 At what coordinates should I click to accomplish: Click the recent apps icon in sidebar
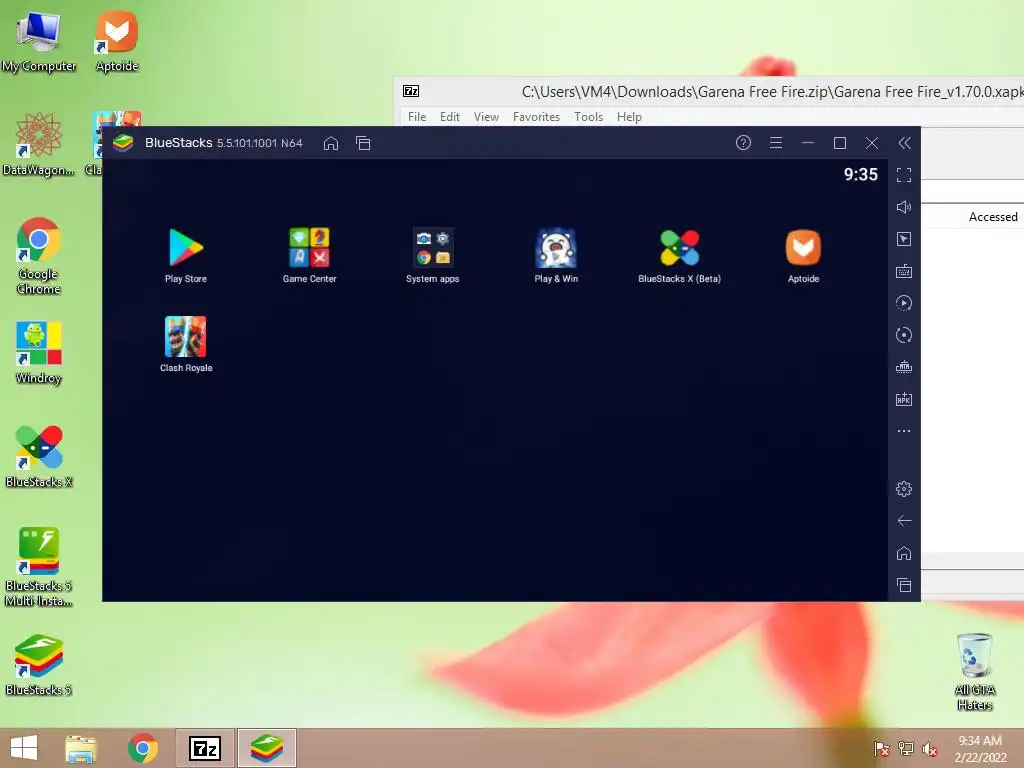pyautogui.click(x=904, y=585)
